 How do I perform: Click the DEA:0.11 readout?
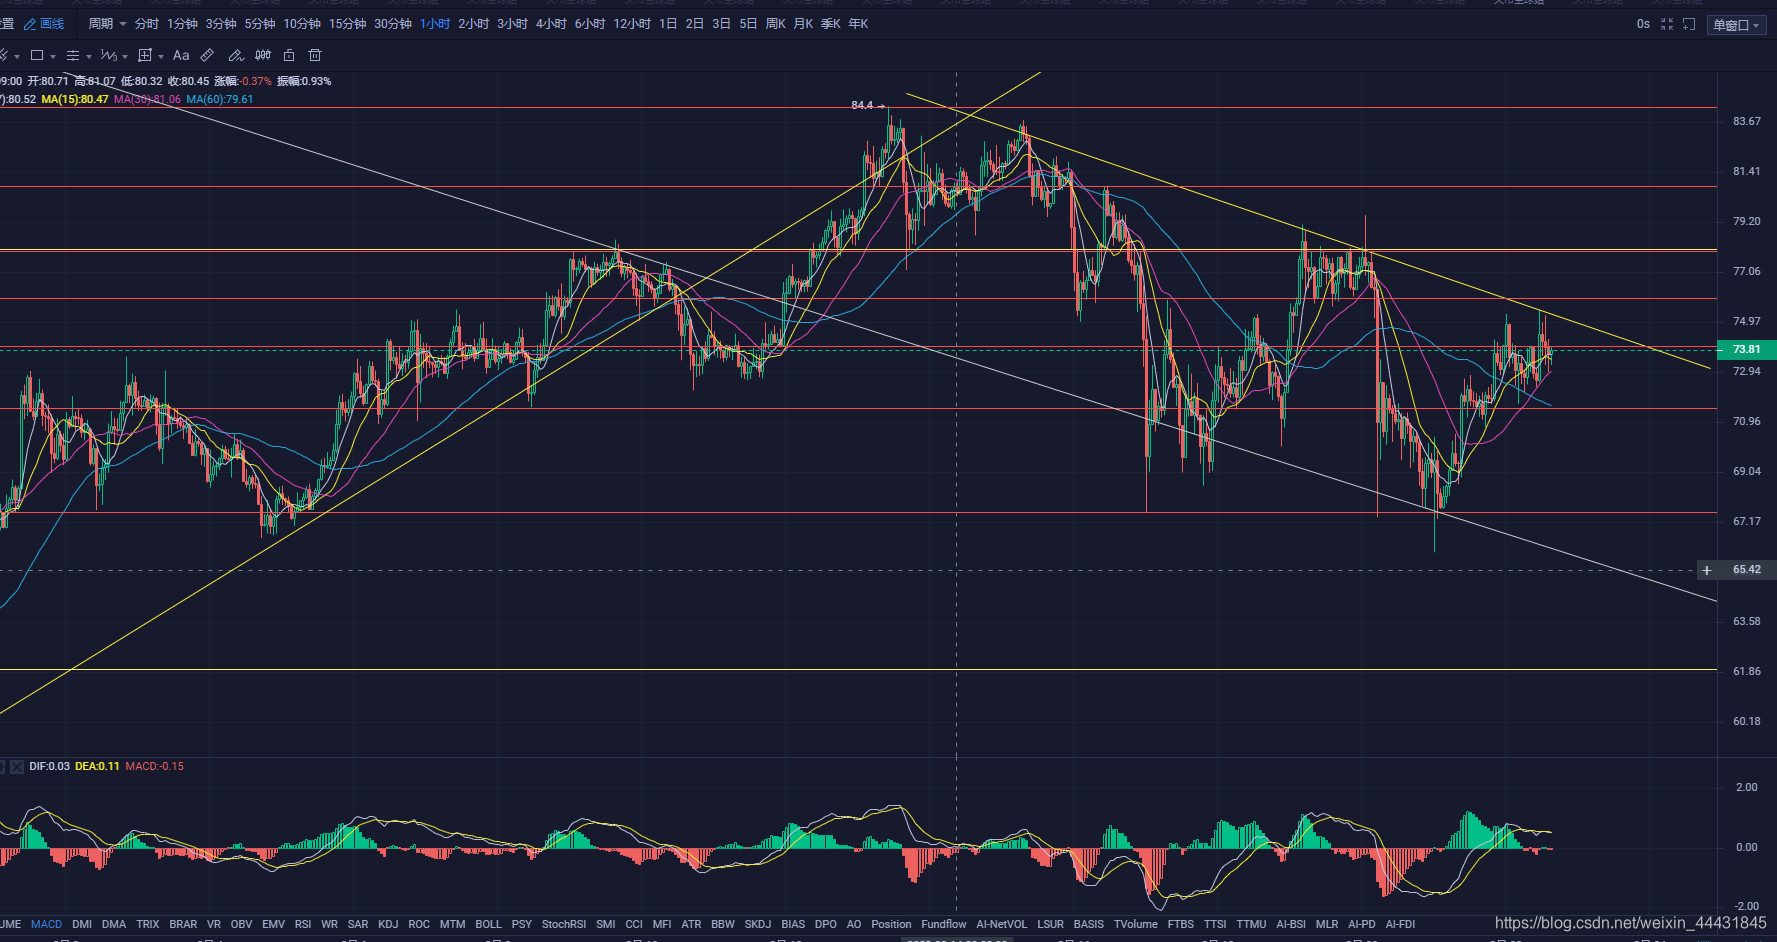pos(97,767)
